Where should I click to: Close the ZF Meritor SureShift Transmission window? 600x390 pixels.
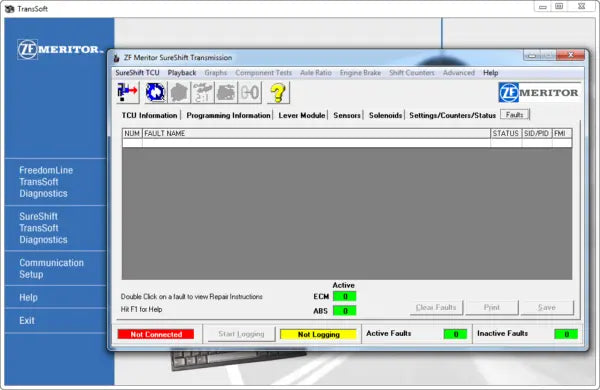click(x=571, y=55)
